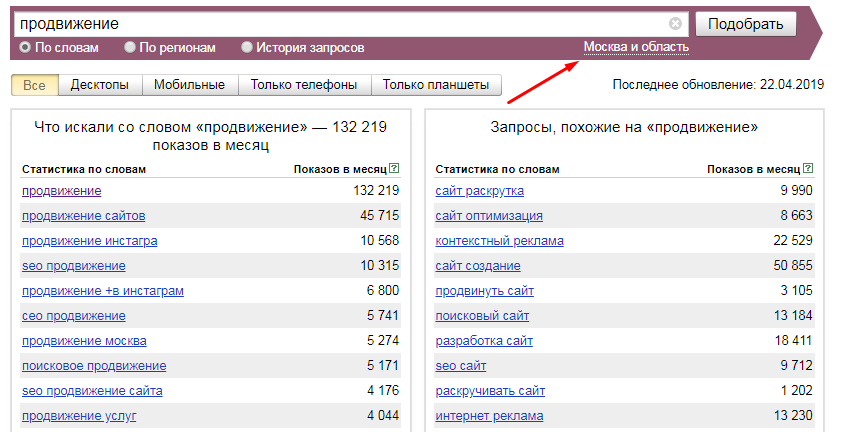The image size is (842, 432).
Task: Click the '9 990' impressions value
Action: (x=796, y=190)
